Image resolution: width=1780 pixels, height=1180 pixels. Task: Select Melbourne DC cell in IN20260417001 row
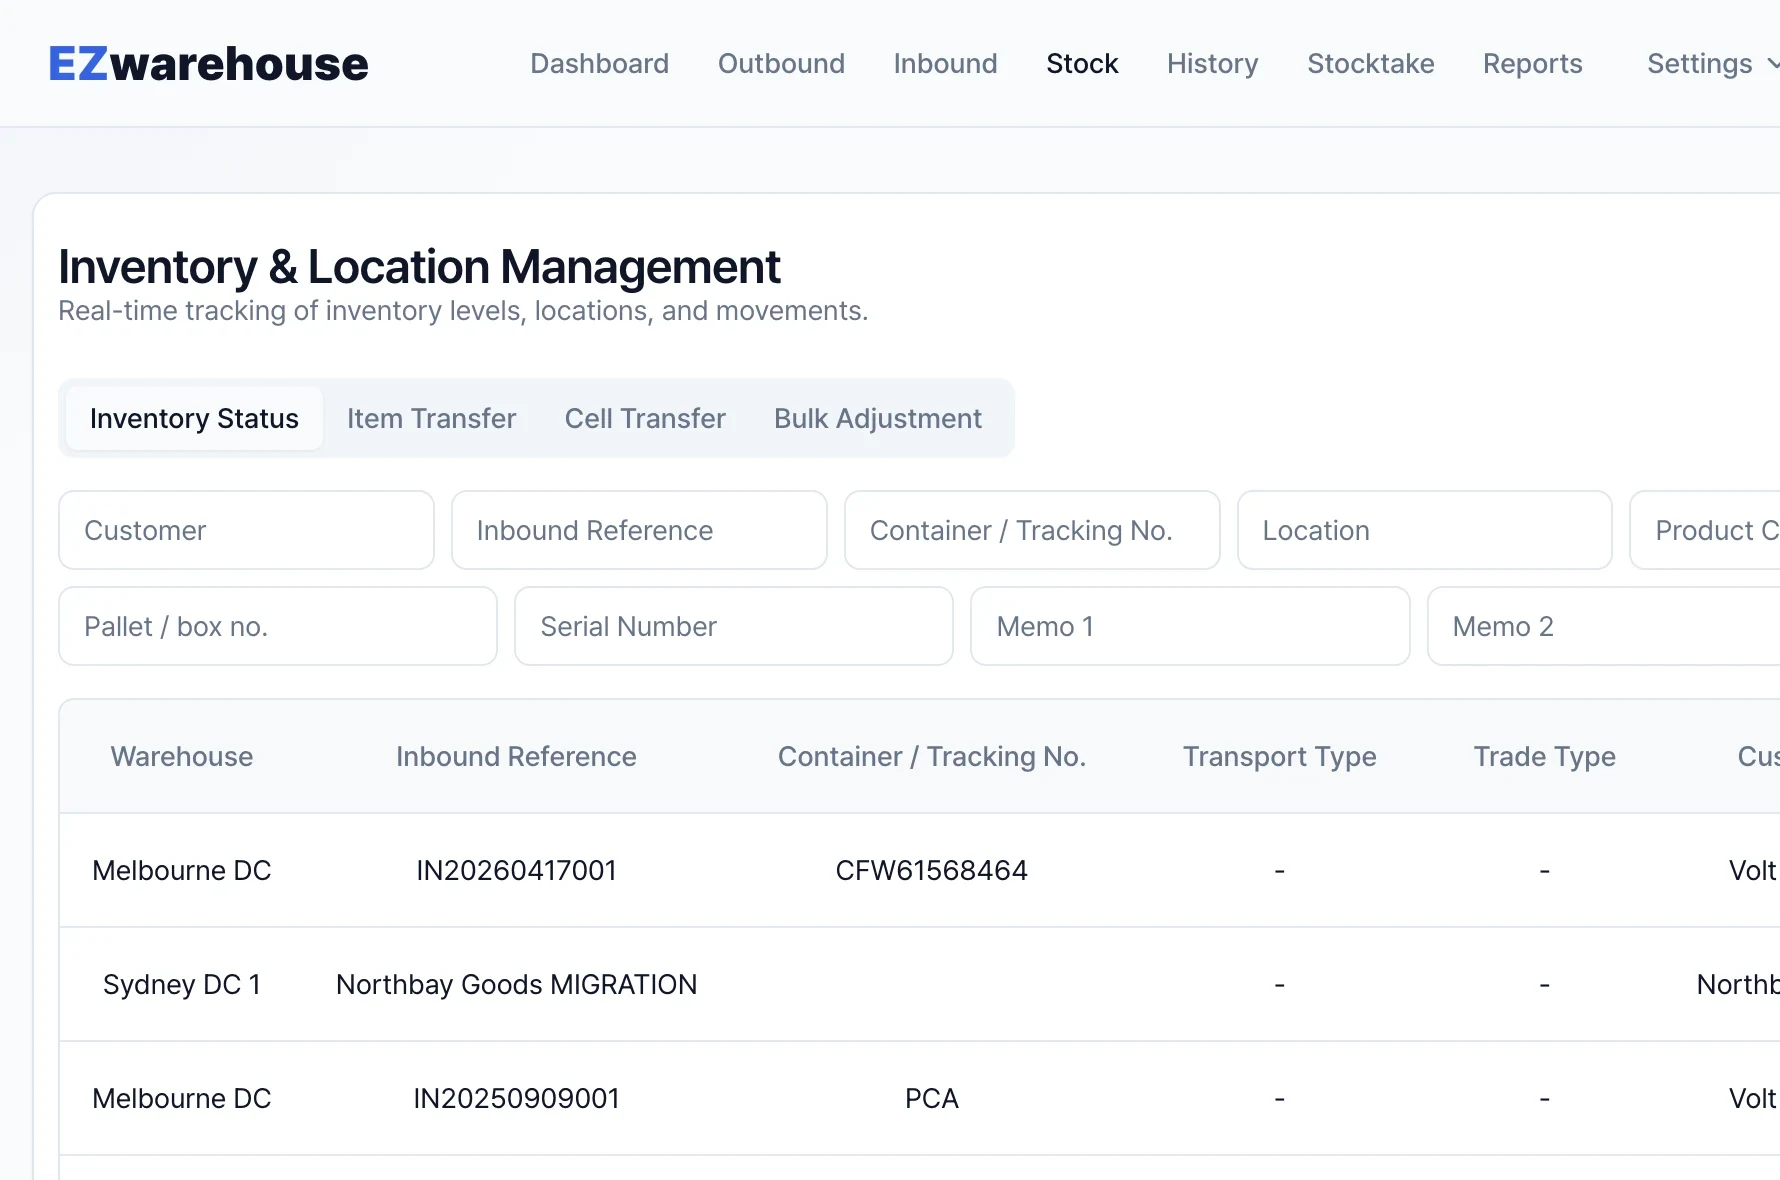tap(182, 871)
